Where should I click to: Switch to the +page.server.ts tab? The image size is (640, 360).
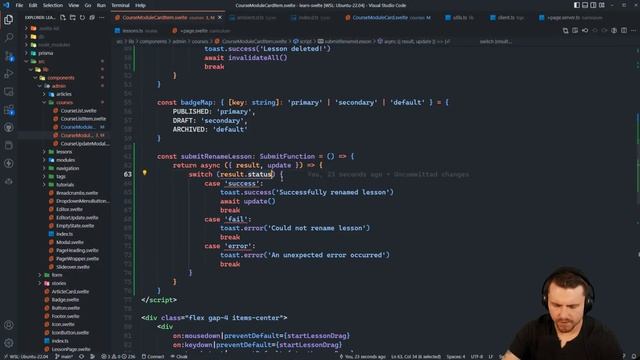(x=570, y=18)
